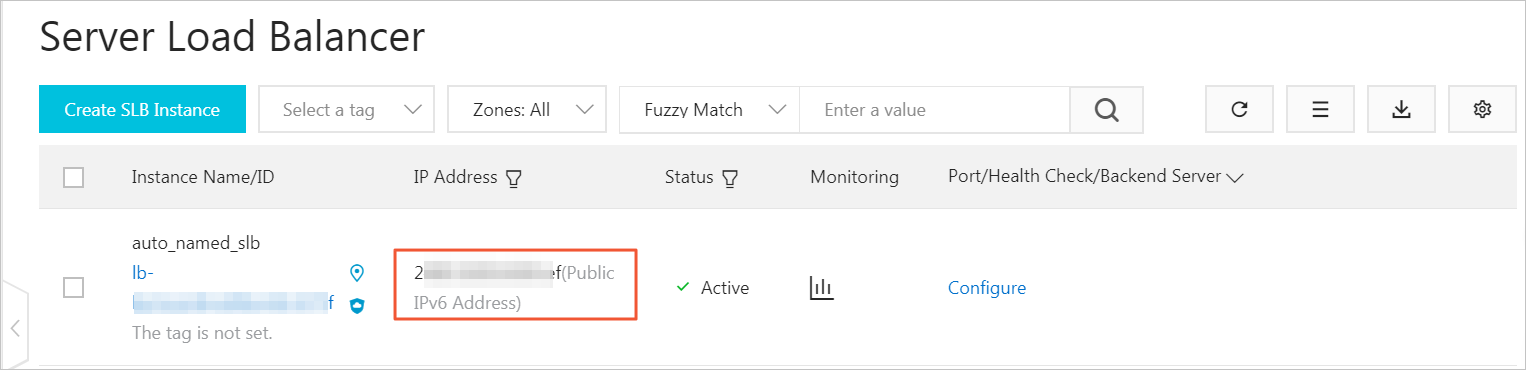Focus the Enter a value search field
Screen dimensions: 1526x370
click(x=935, y=109)
